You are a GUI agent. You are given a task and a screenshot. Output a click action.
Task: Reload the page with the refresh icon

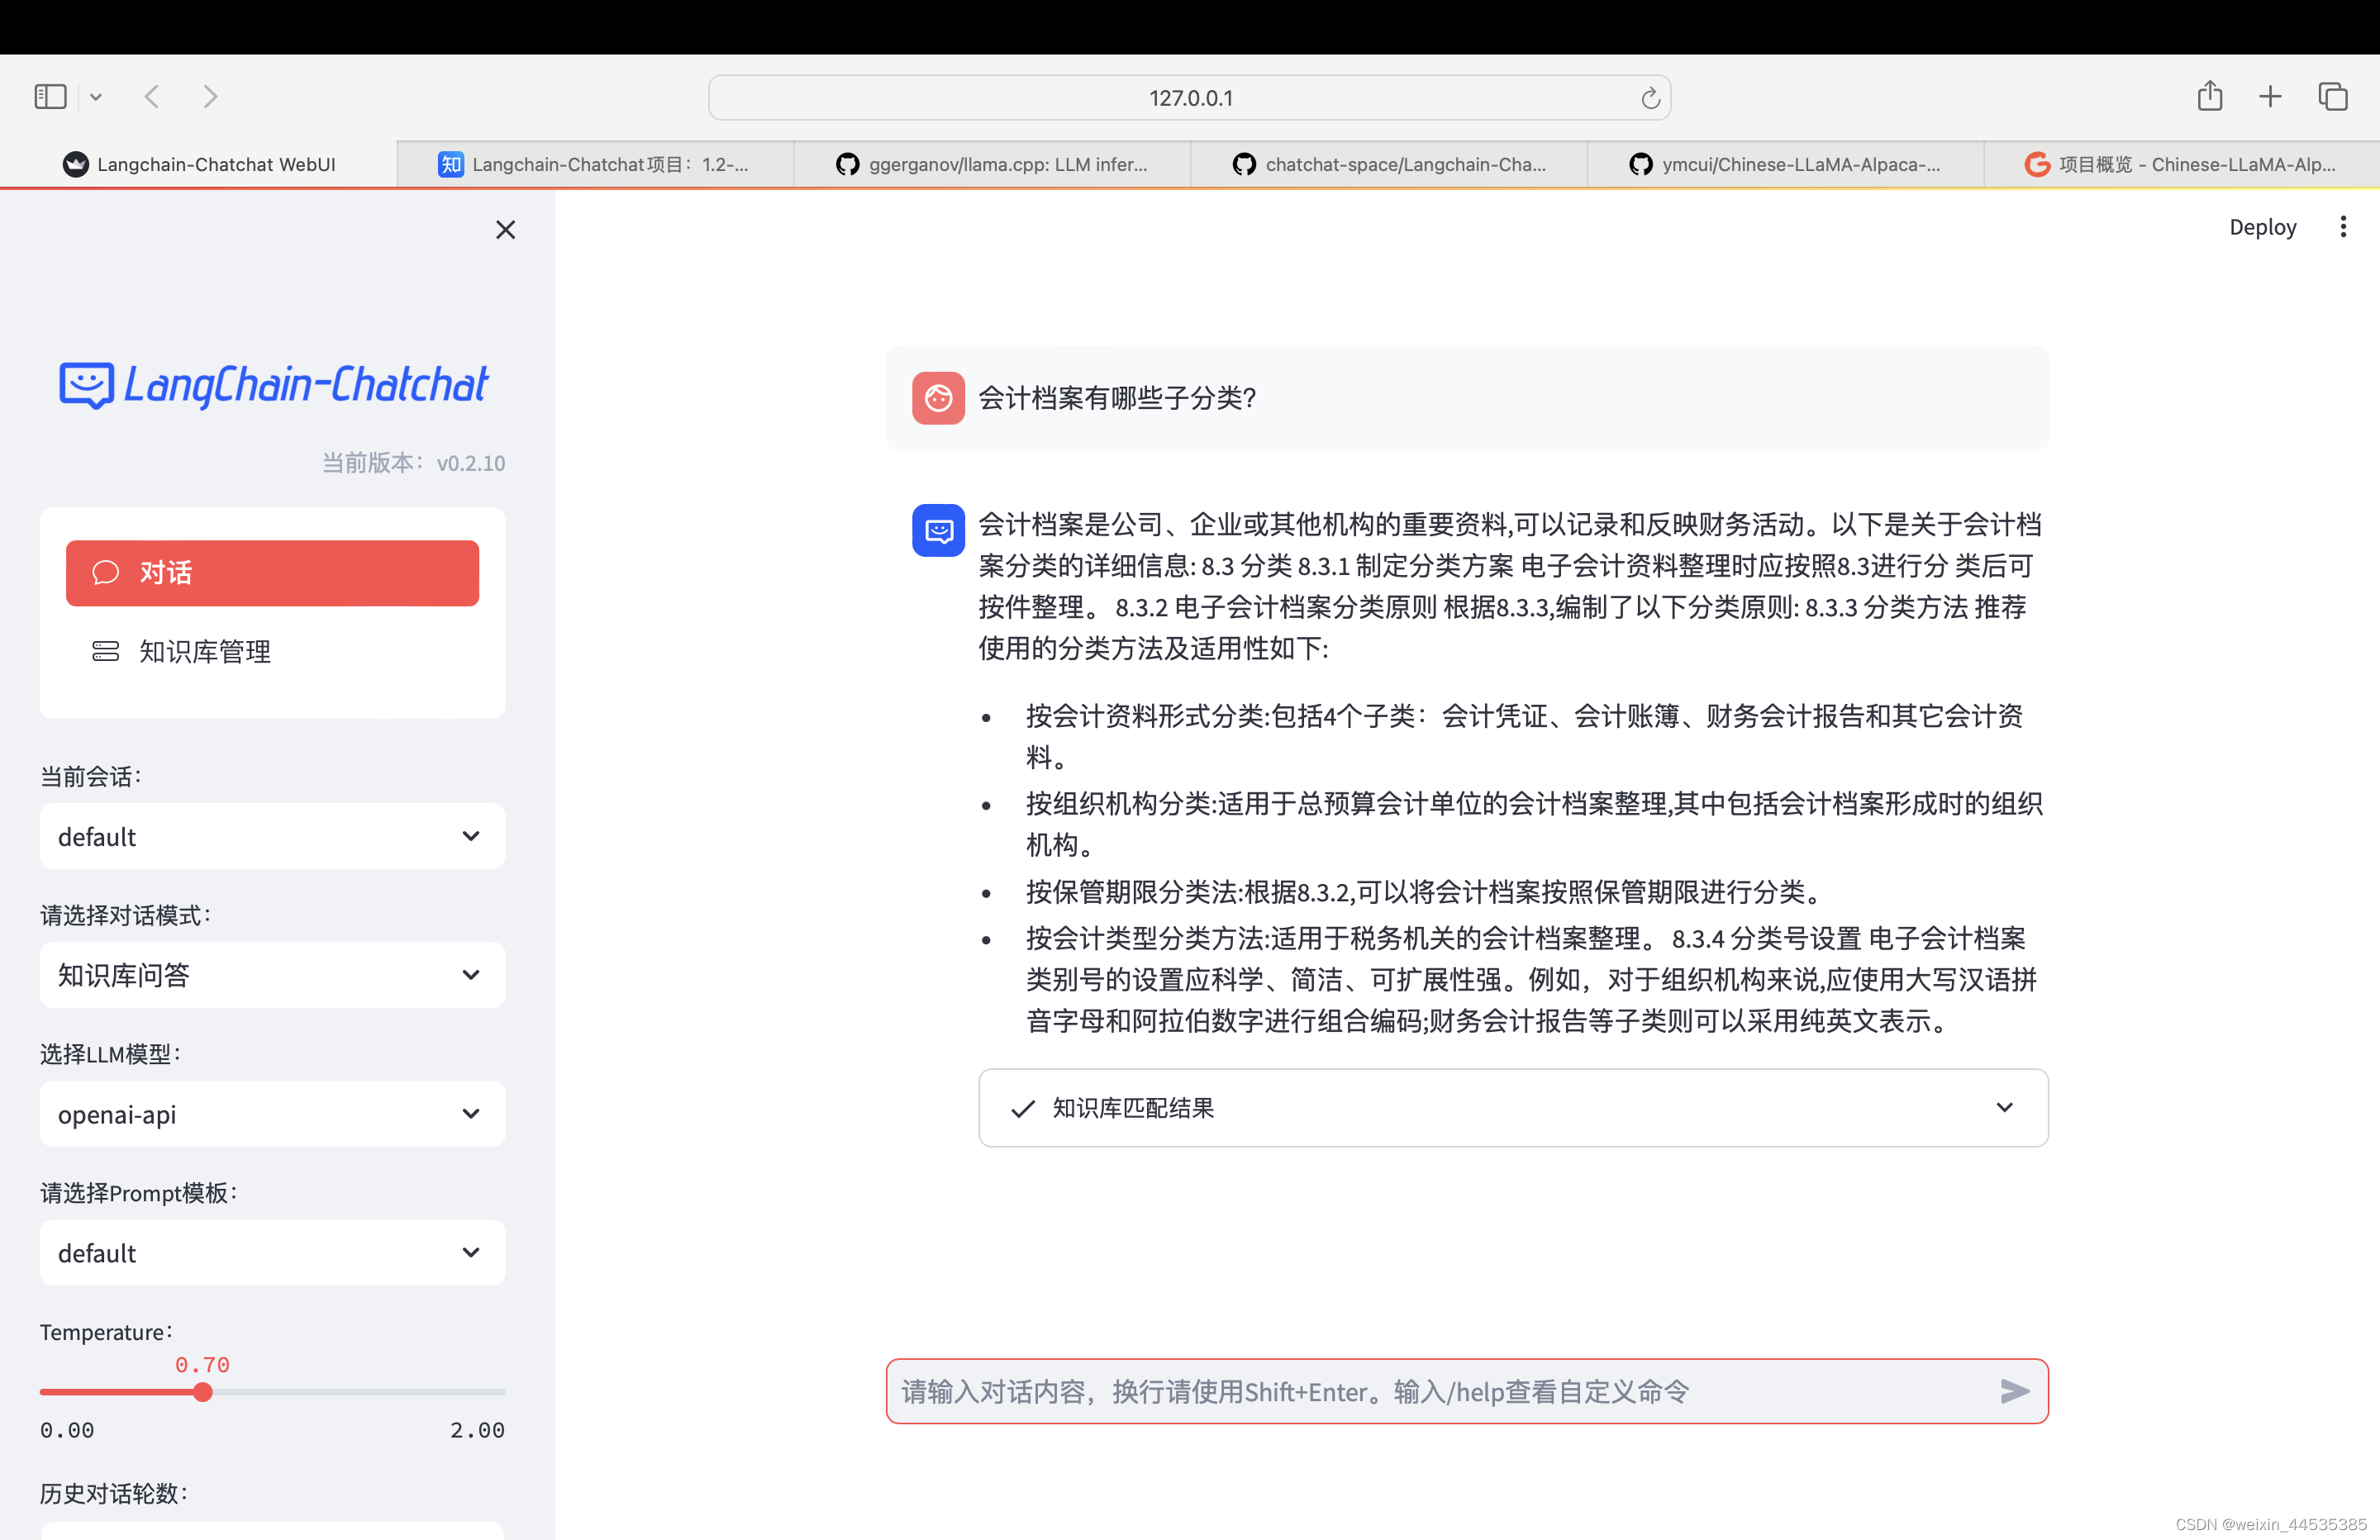(1650, 98)
